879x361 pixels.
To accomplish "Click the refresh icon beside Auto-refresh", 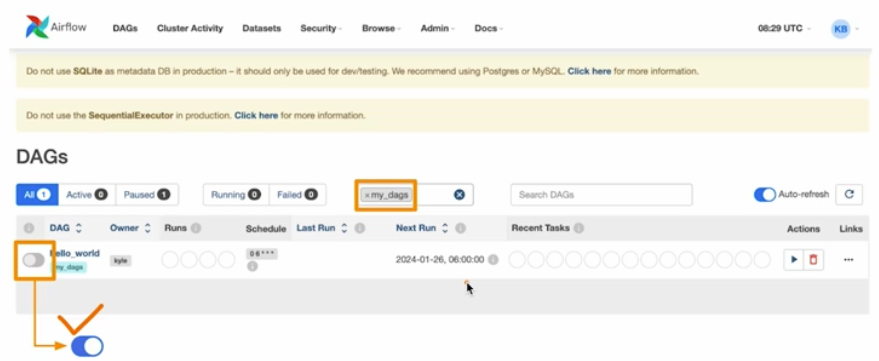I will tap(849, 195).
